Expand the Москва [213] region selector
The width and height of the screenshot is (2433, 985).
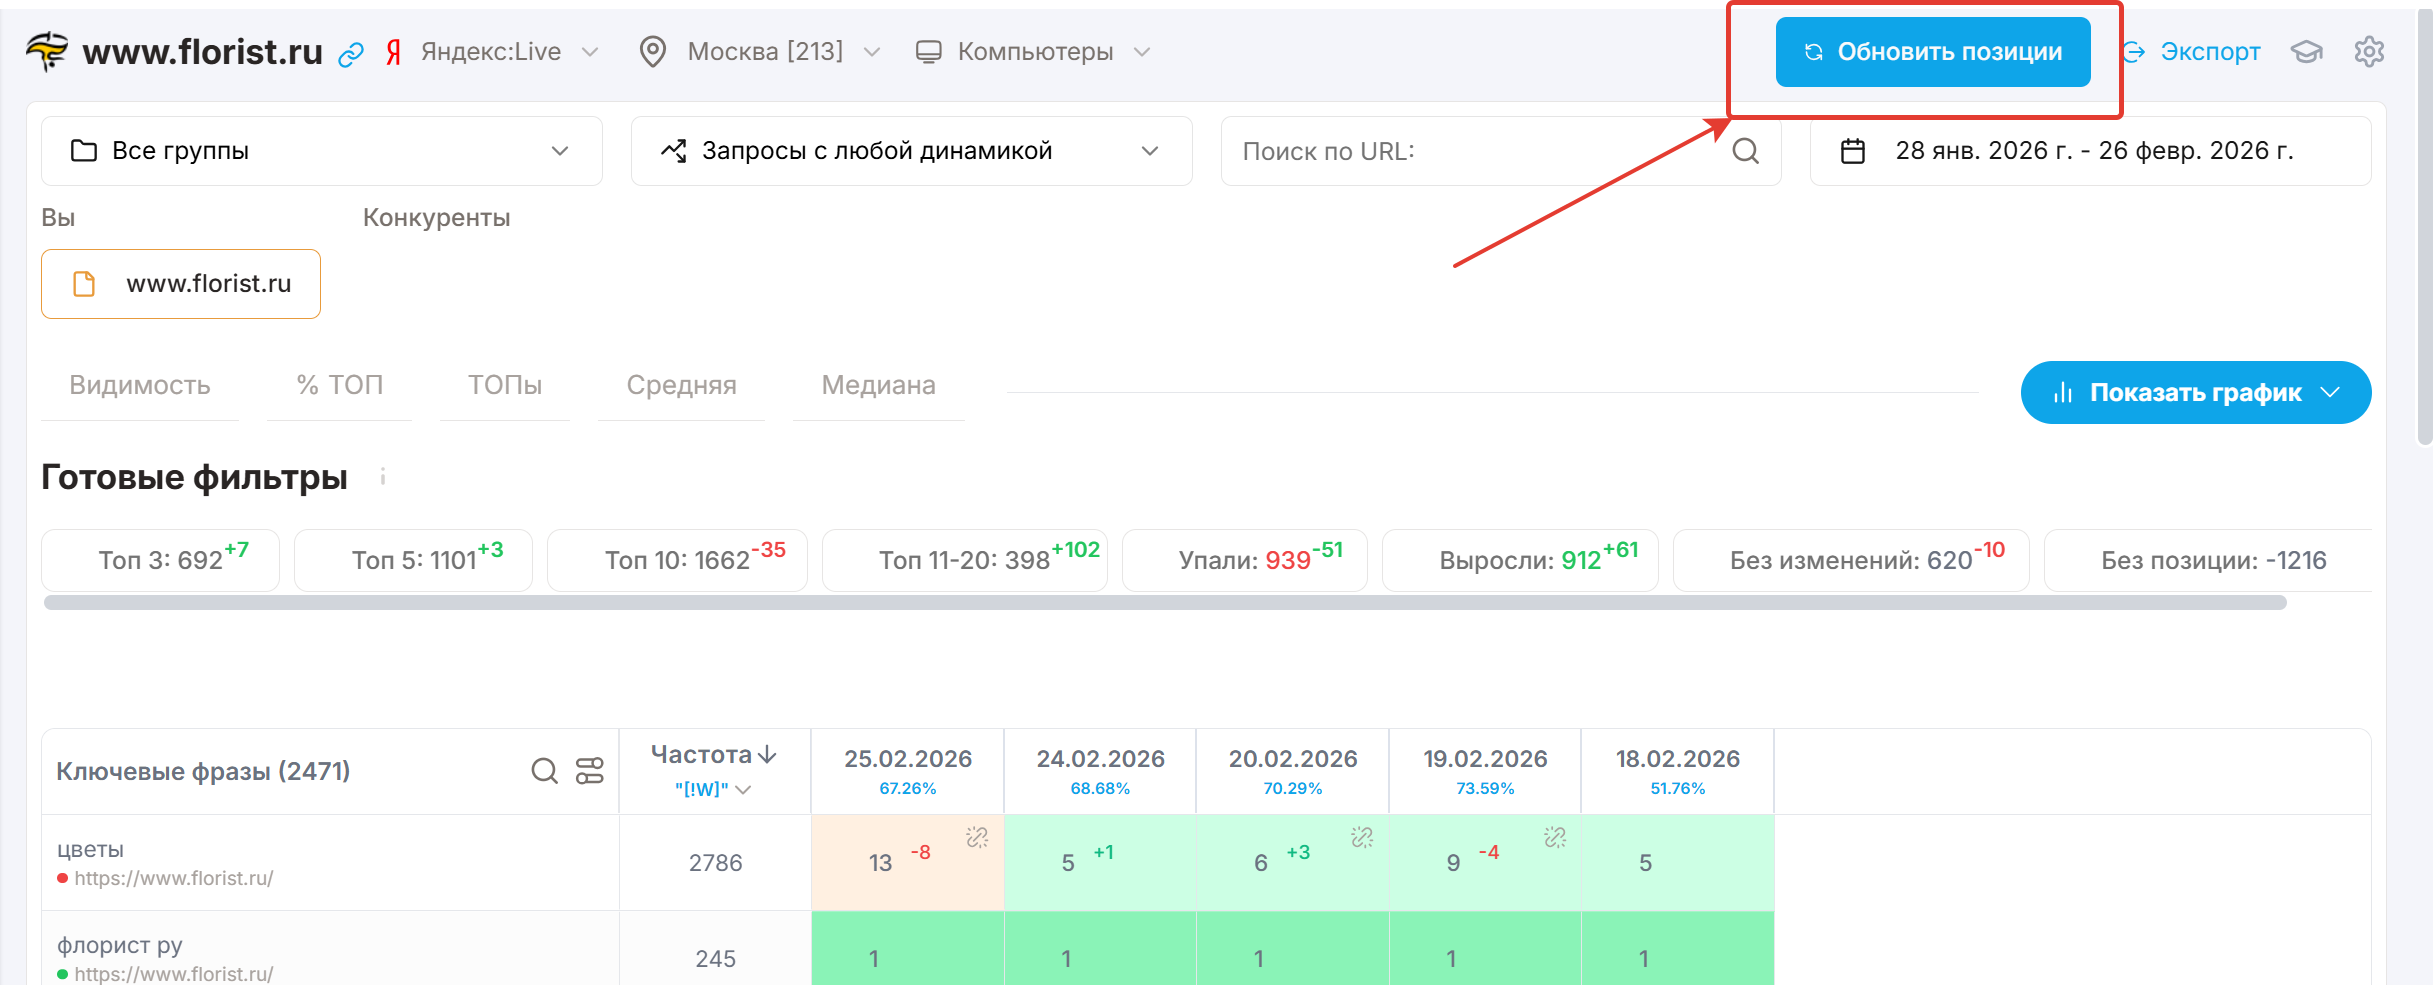tap(762, 52)
